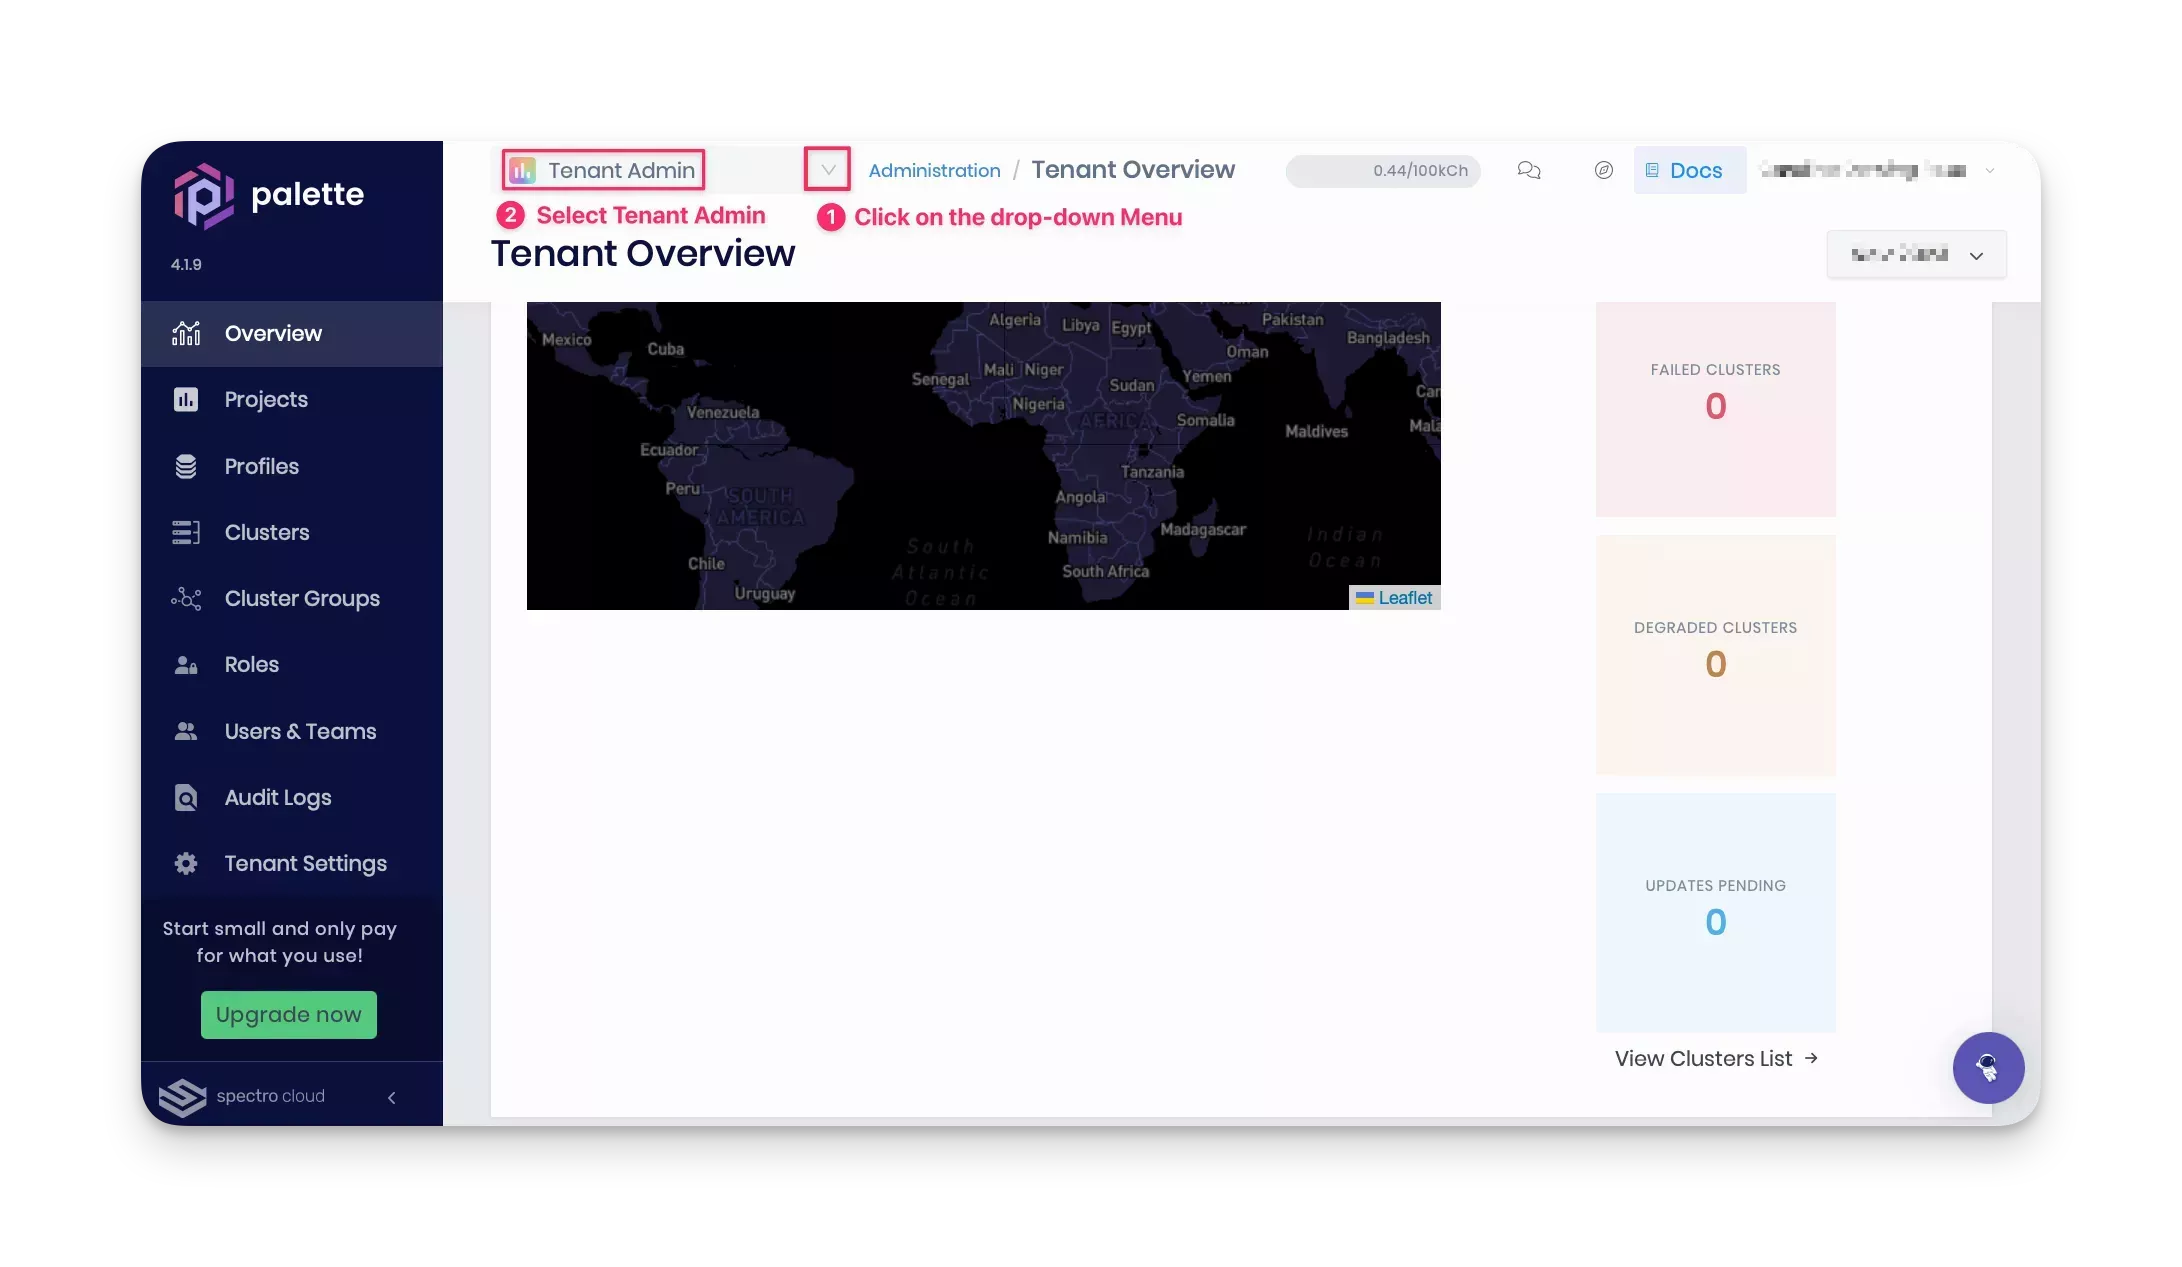
Task: Toggle the notifications bell icon in header
Action: pyautogui.click(x=1531, y=170)
